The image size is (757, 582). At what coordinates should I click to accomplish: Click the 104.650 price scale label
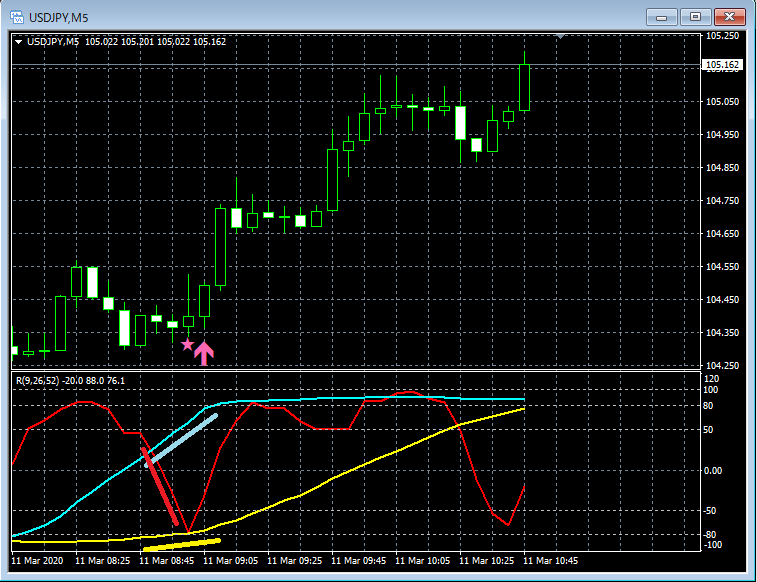point(722,234)
